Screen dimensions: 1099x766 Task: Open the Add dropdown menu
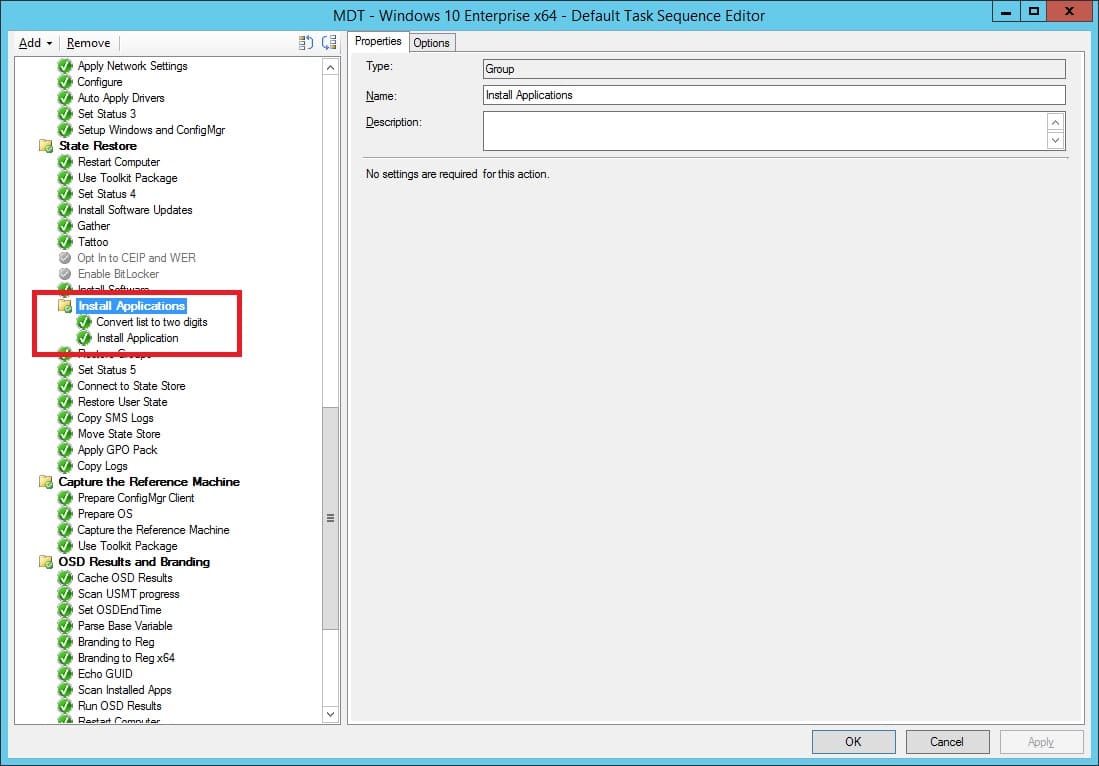pyautogui.click(x=33, y=43)
